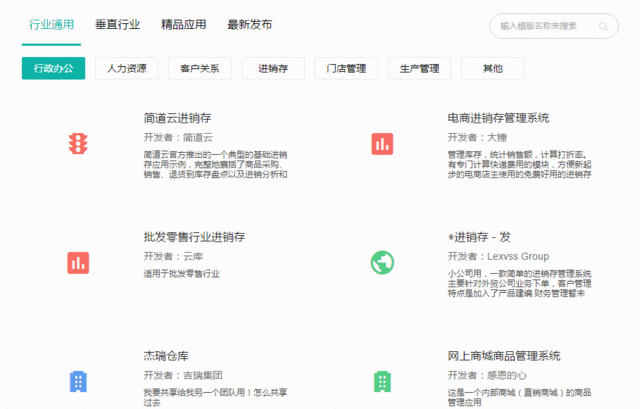Select the 生产管理 category button
This screenshot has height=409, width=640.
click(419, 68)
